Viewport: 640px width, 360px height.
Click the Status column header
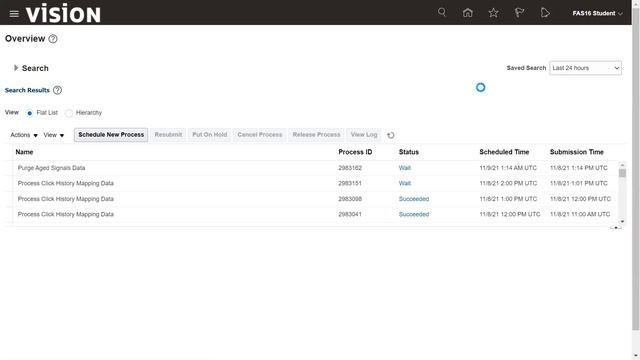coord(409,152)
